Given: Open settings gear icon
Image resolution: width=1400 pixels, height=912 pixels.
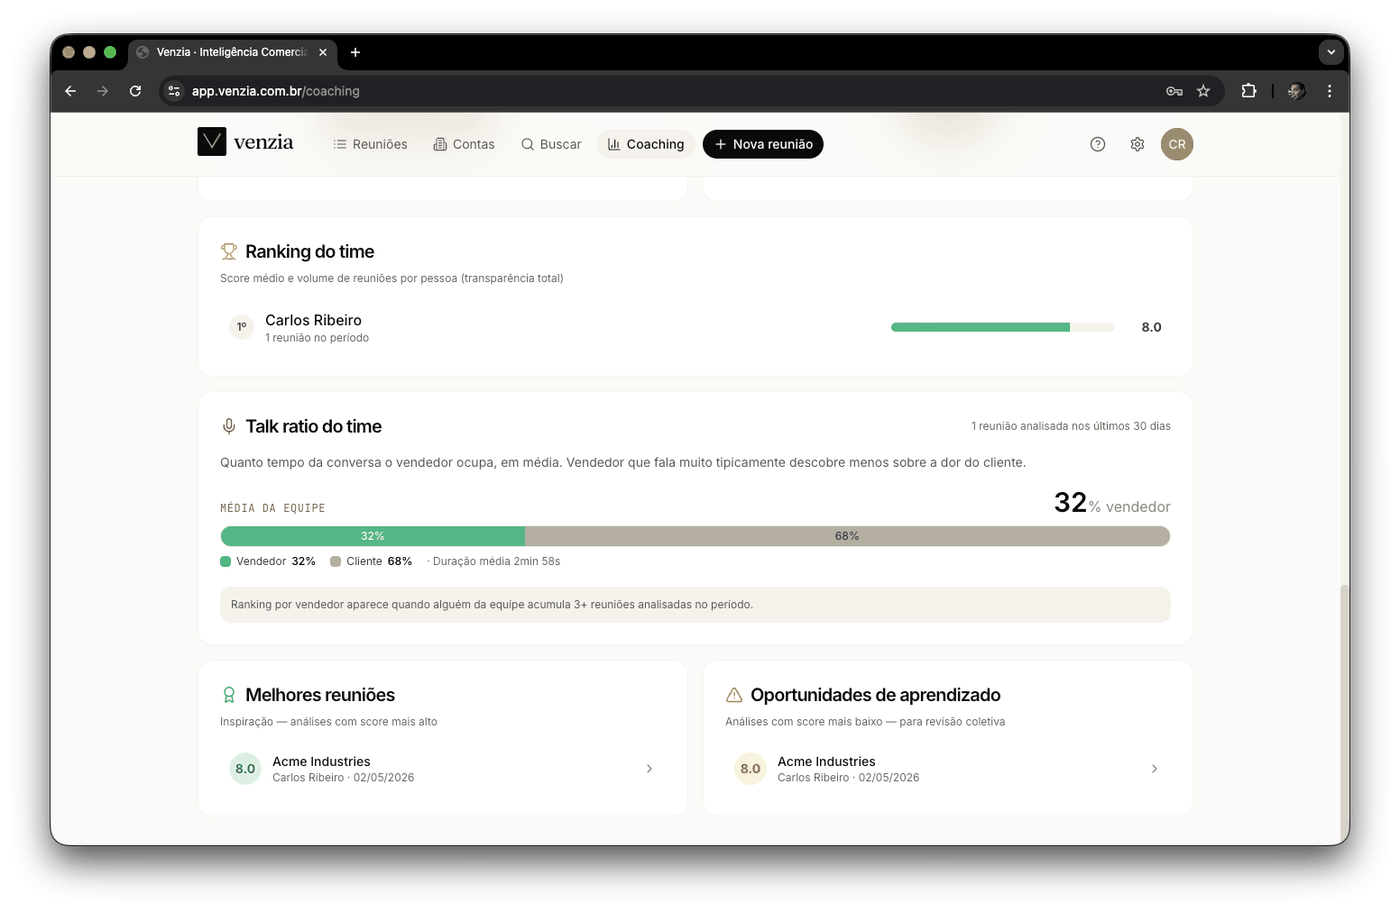Looking at the screenshot, I should [x=1137, y=144].
